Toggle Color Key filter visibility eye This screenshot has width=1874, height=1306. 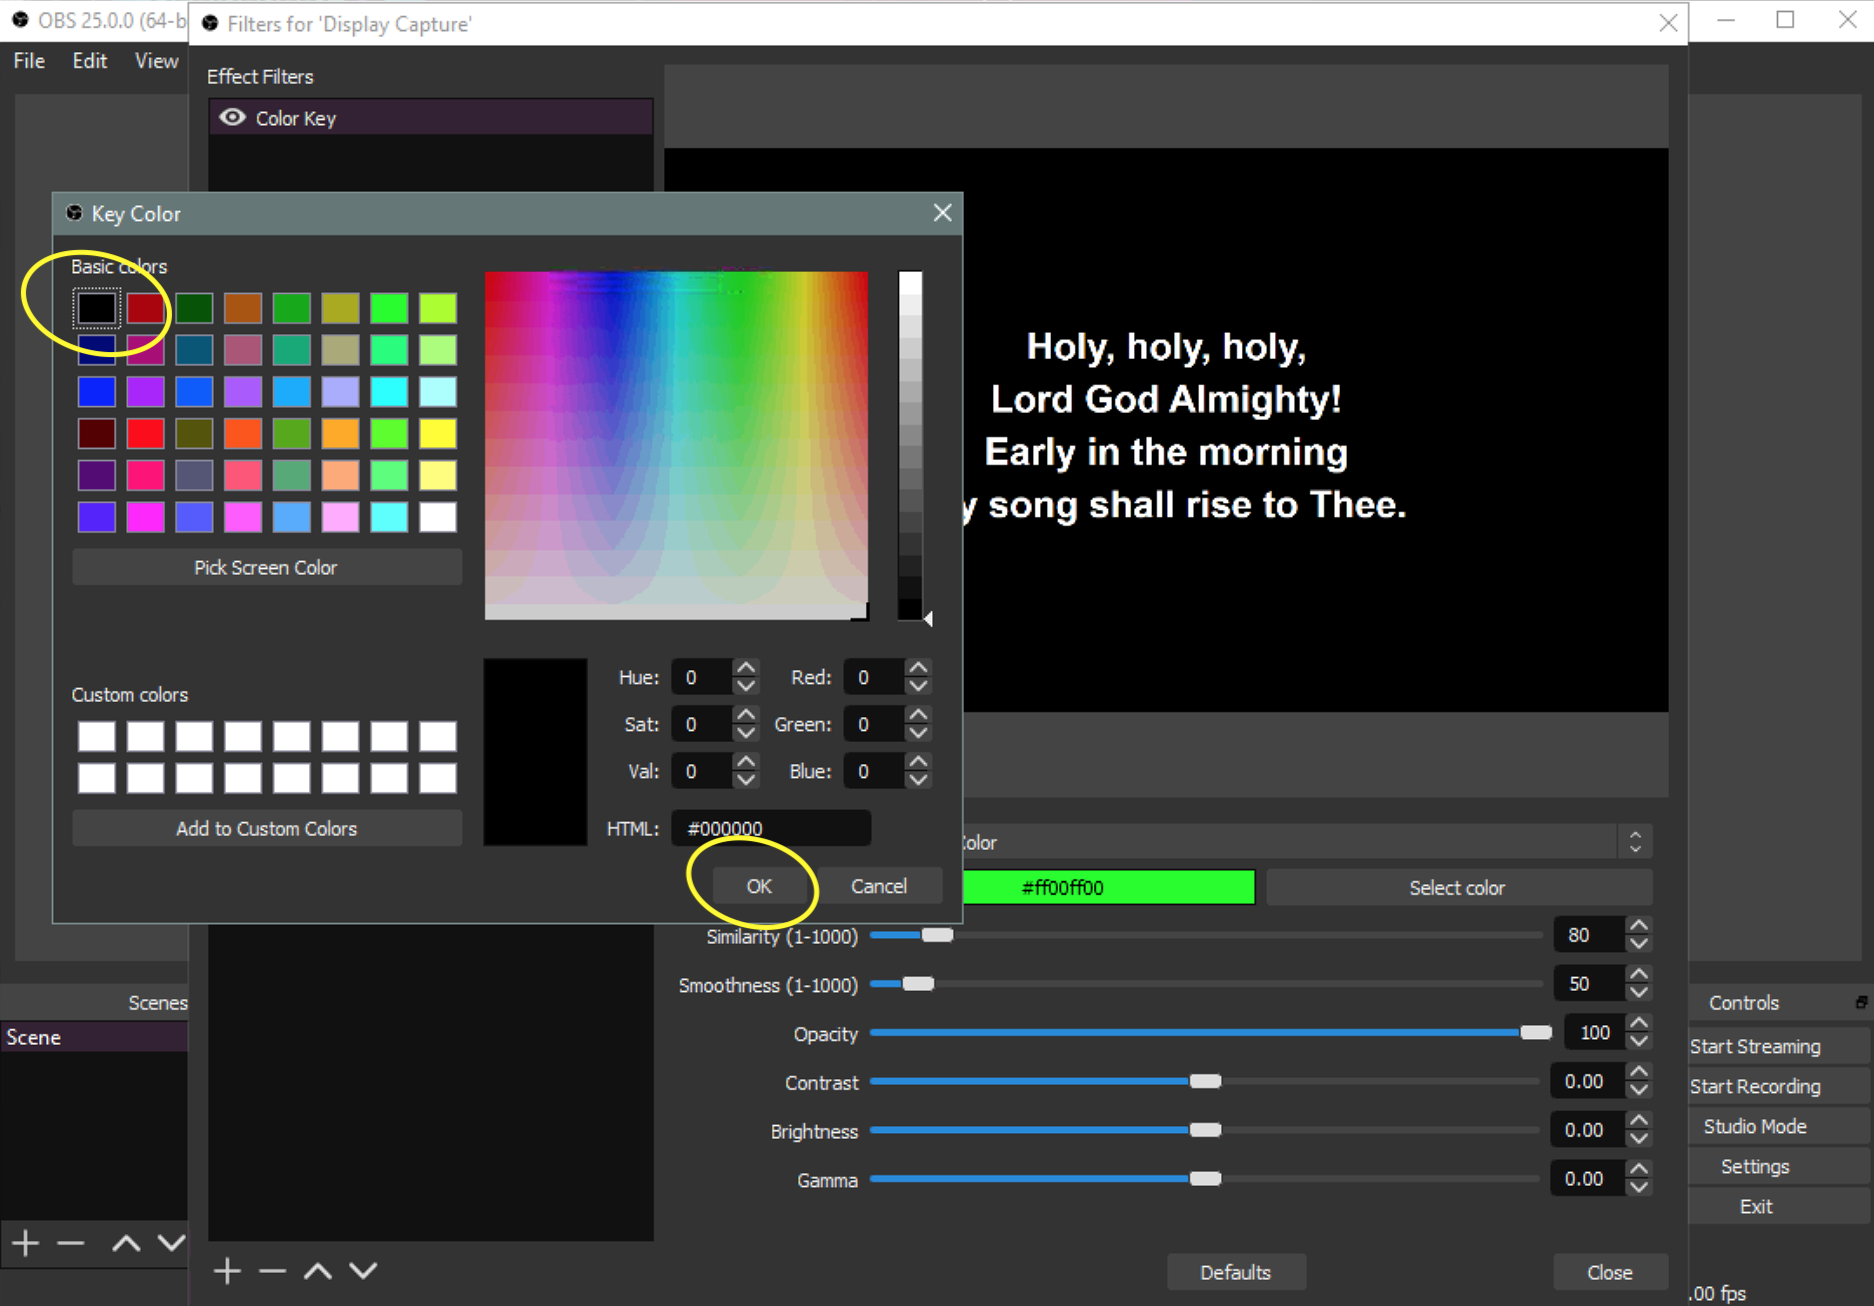(x=232, y=118)
